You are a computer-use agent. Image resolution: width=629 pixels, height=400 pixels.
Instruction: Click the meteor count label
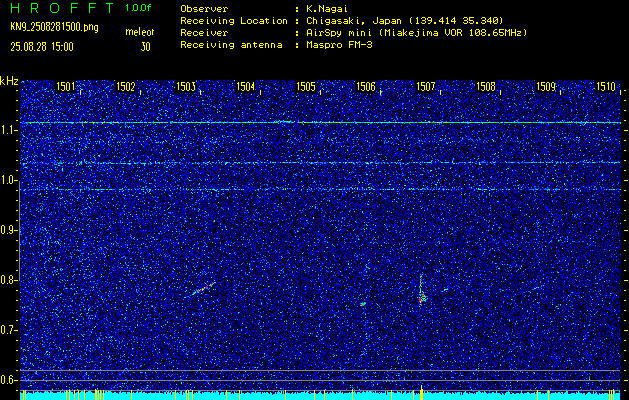[x=140, y=32]
